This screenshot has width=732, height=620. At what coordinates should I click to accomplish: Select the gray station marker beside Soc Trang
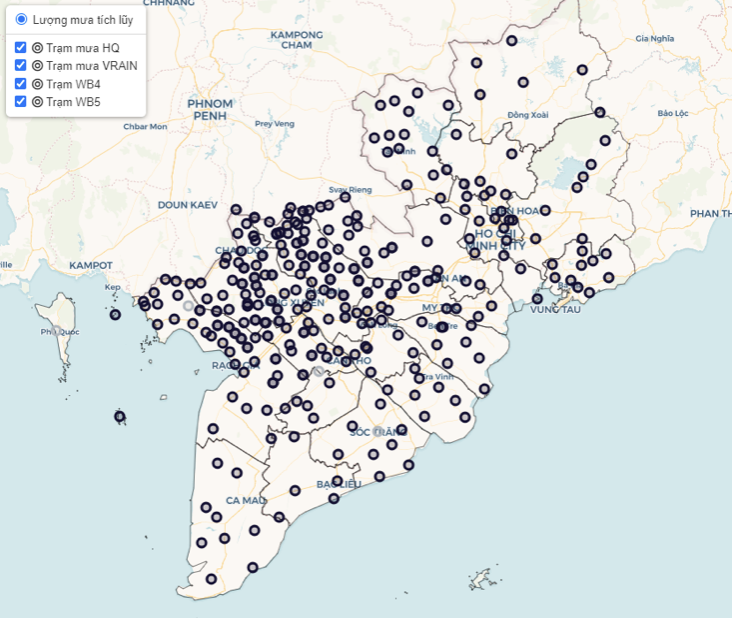tap(378, 431)
